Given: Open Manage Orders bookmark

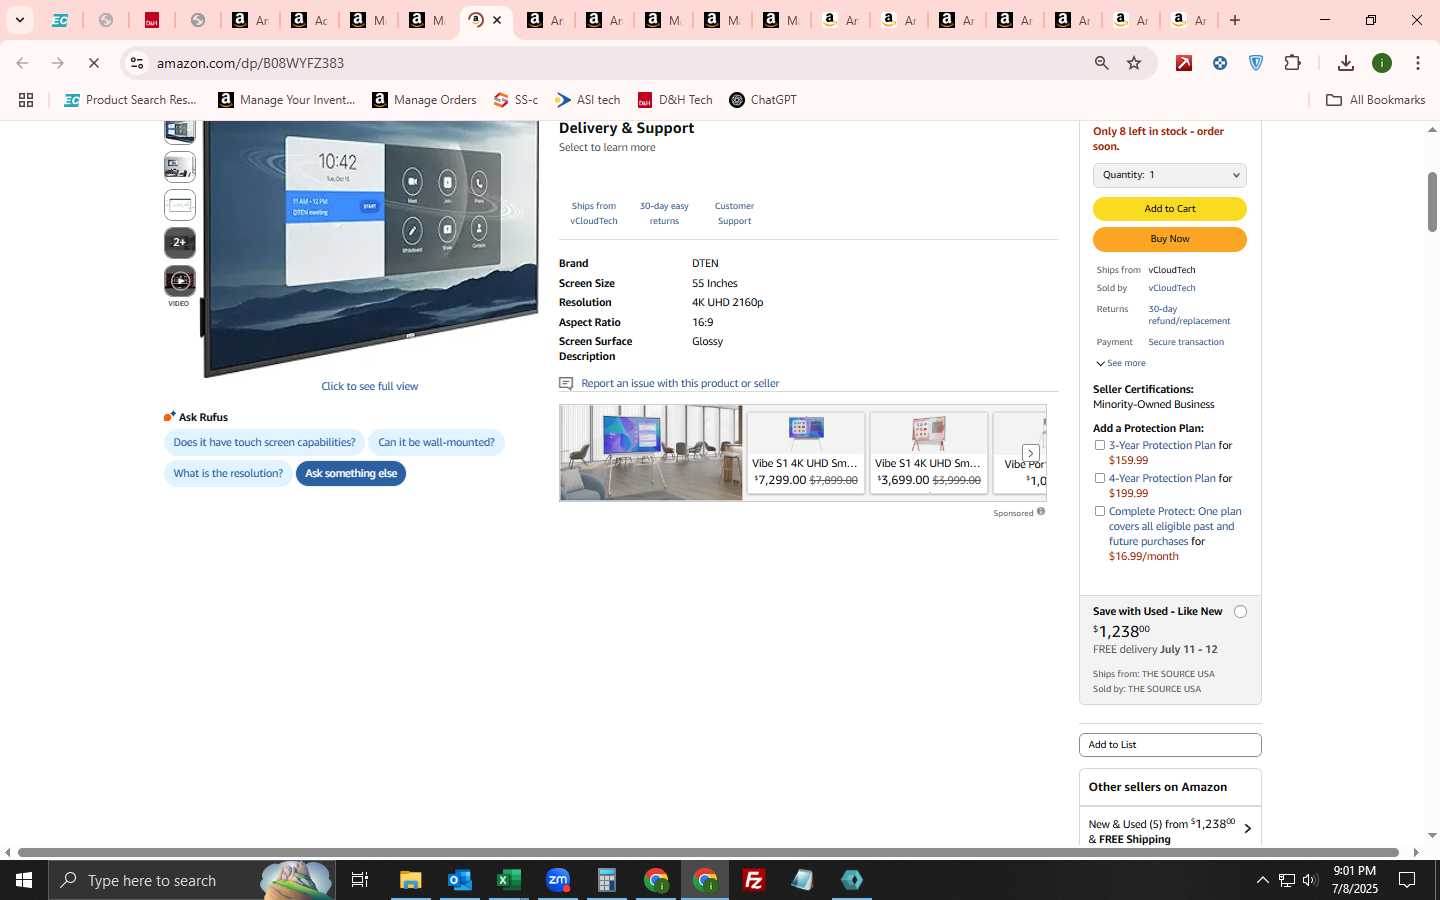Looking at the screenshot, I should [424, 100].
